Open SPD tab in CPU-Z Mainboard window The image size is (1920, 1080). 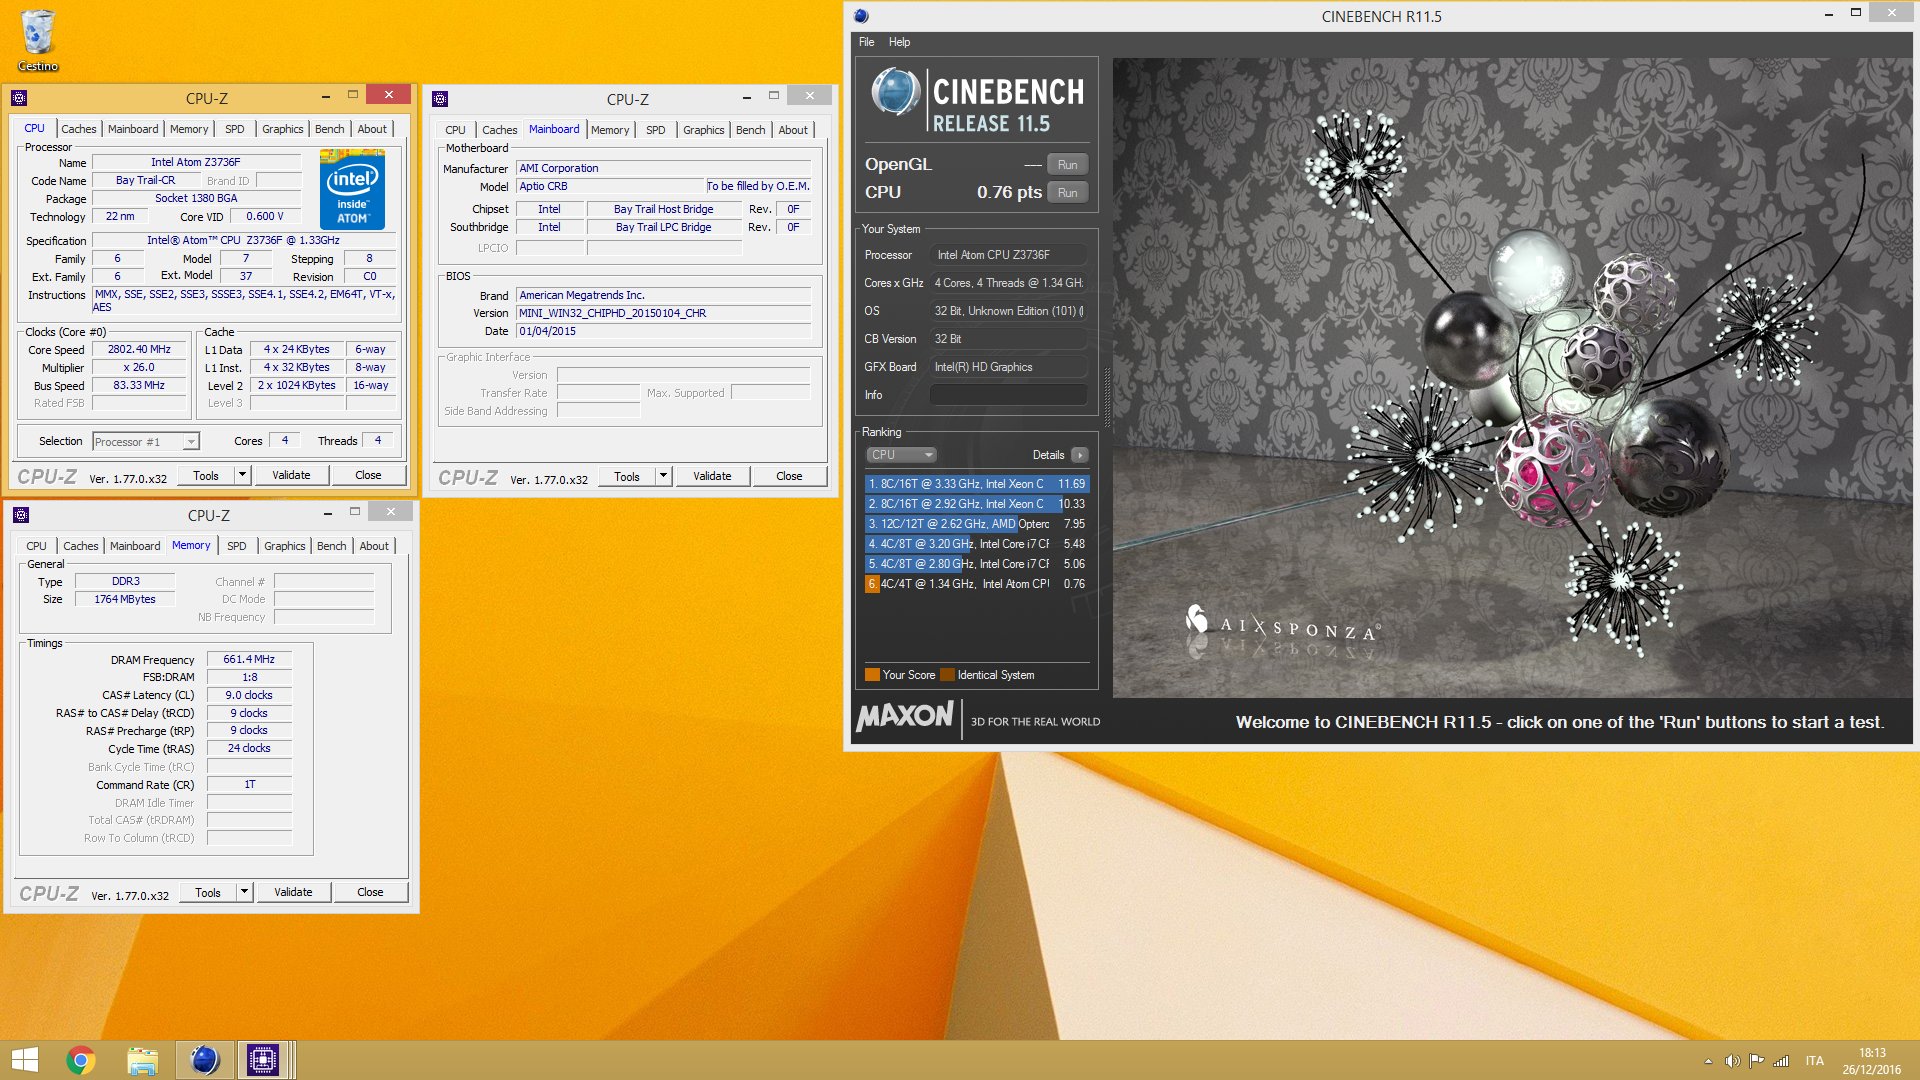(x=655, y=130)
